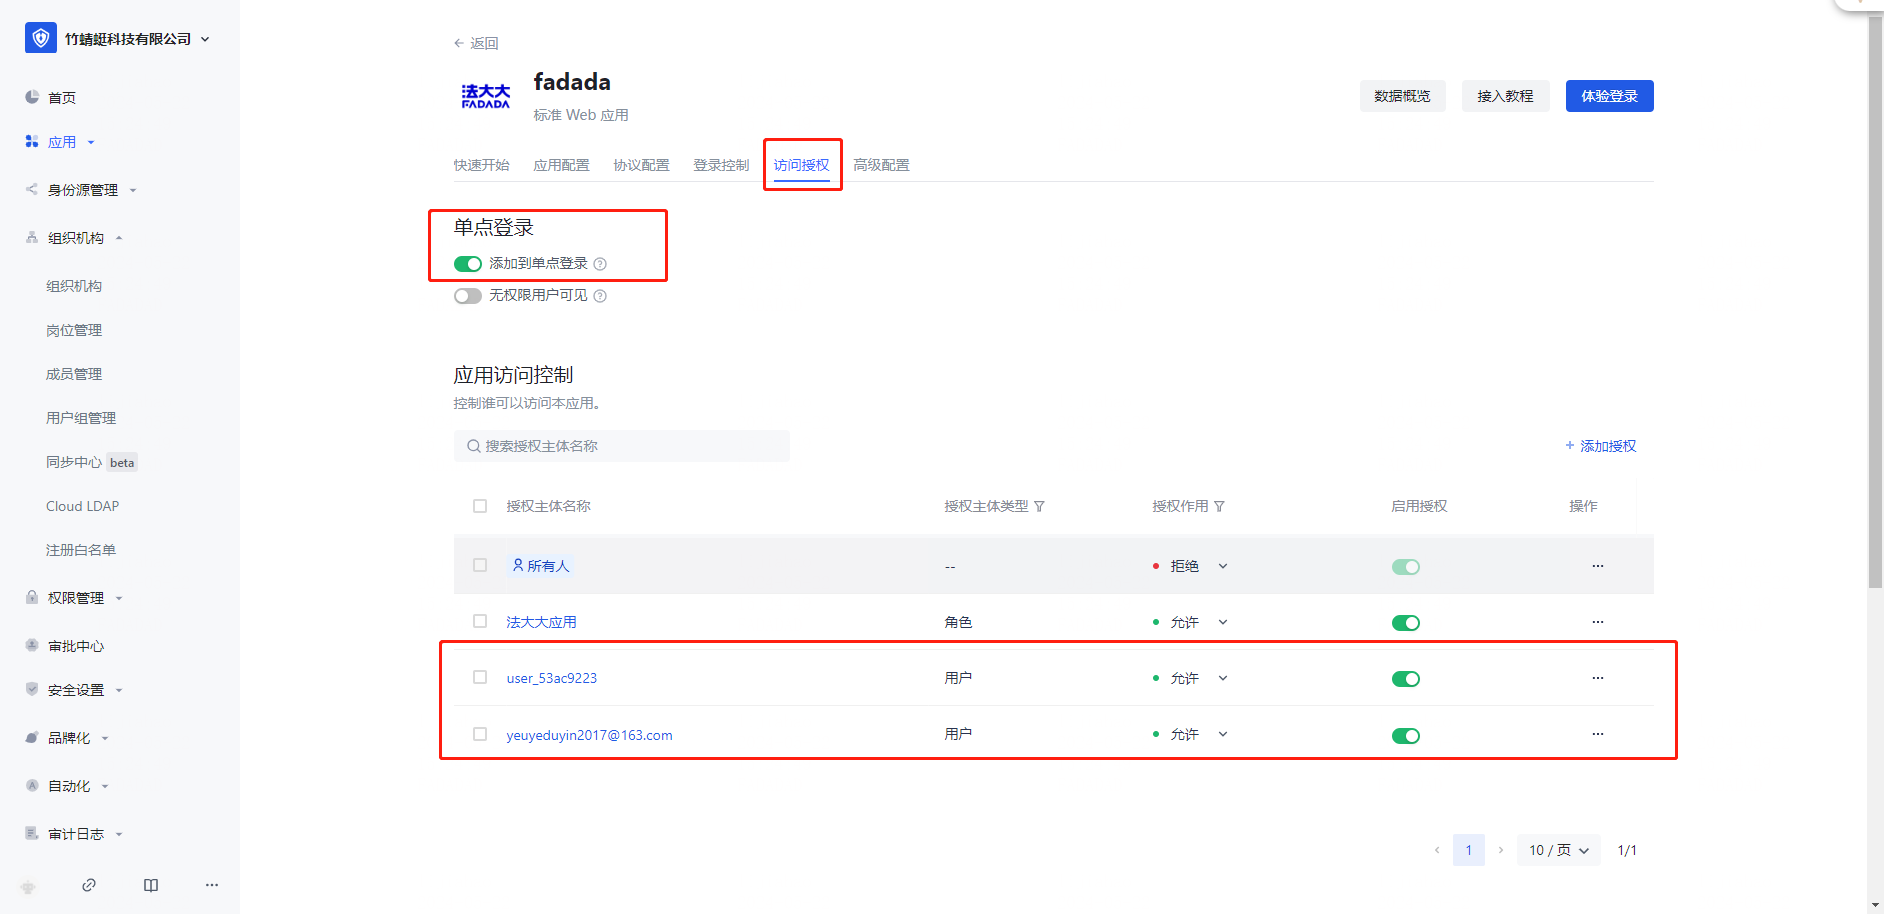Click the icon beside 品牌化

click(x=32, y=737)
